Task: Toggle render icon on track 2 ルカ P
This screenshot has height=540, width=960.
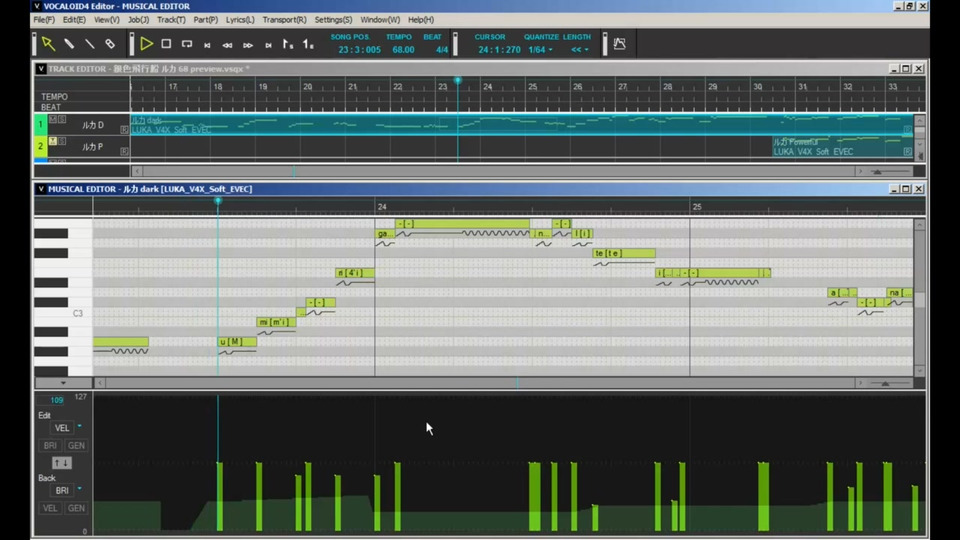Action: coord(124,151)
